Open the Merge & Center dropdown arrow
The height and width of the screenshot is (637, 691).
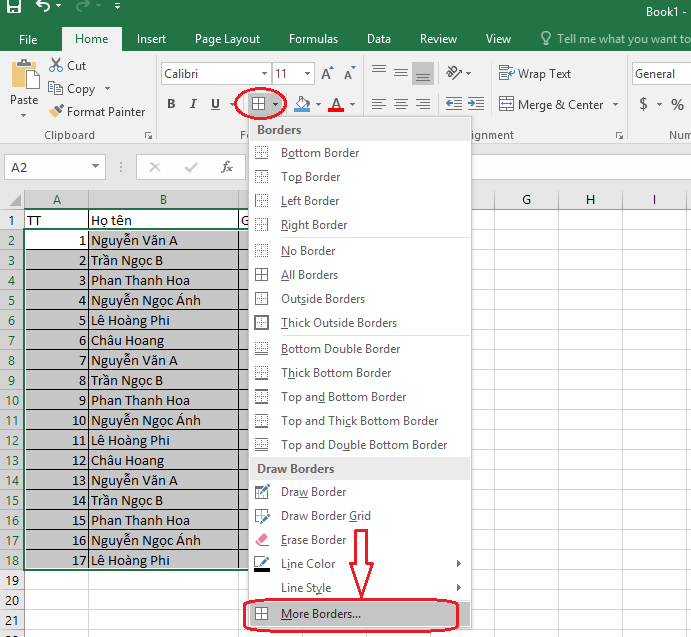tap(615, 104)
